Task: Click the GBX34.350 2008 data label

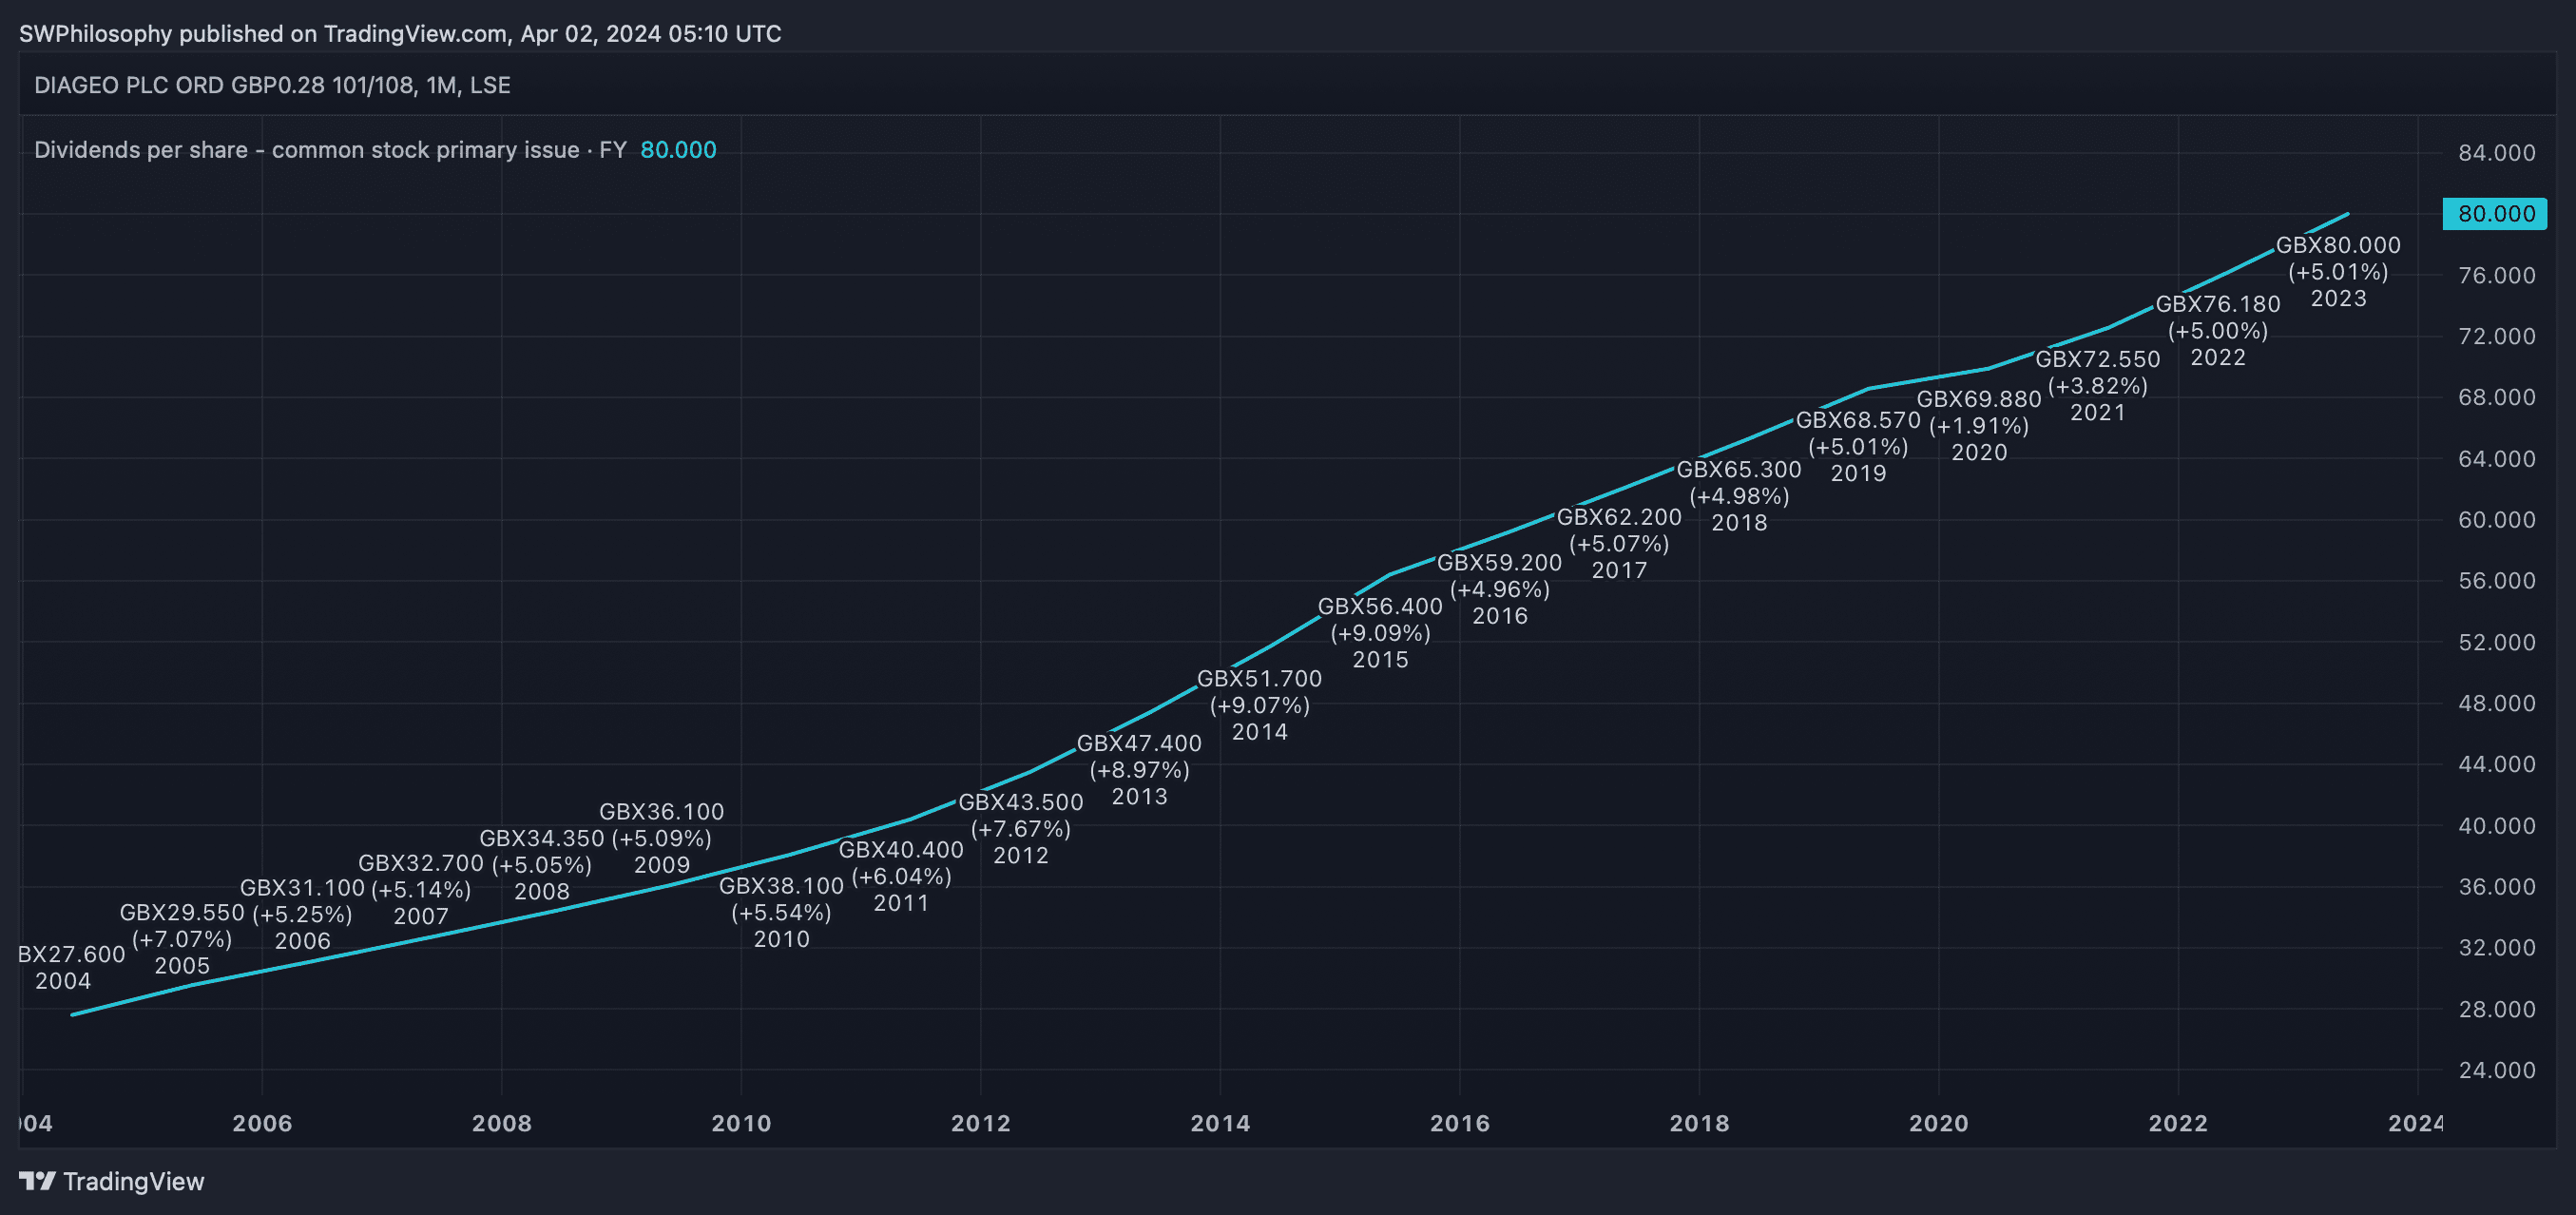Action: (x=541, y=865)
